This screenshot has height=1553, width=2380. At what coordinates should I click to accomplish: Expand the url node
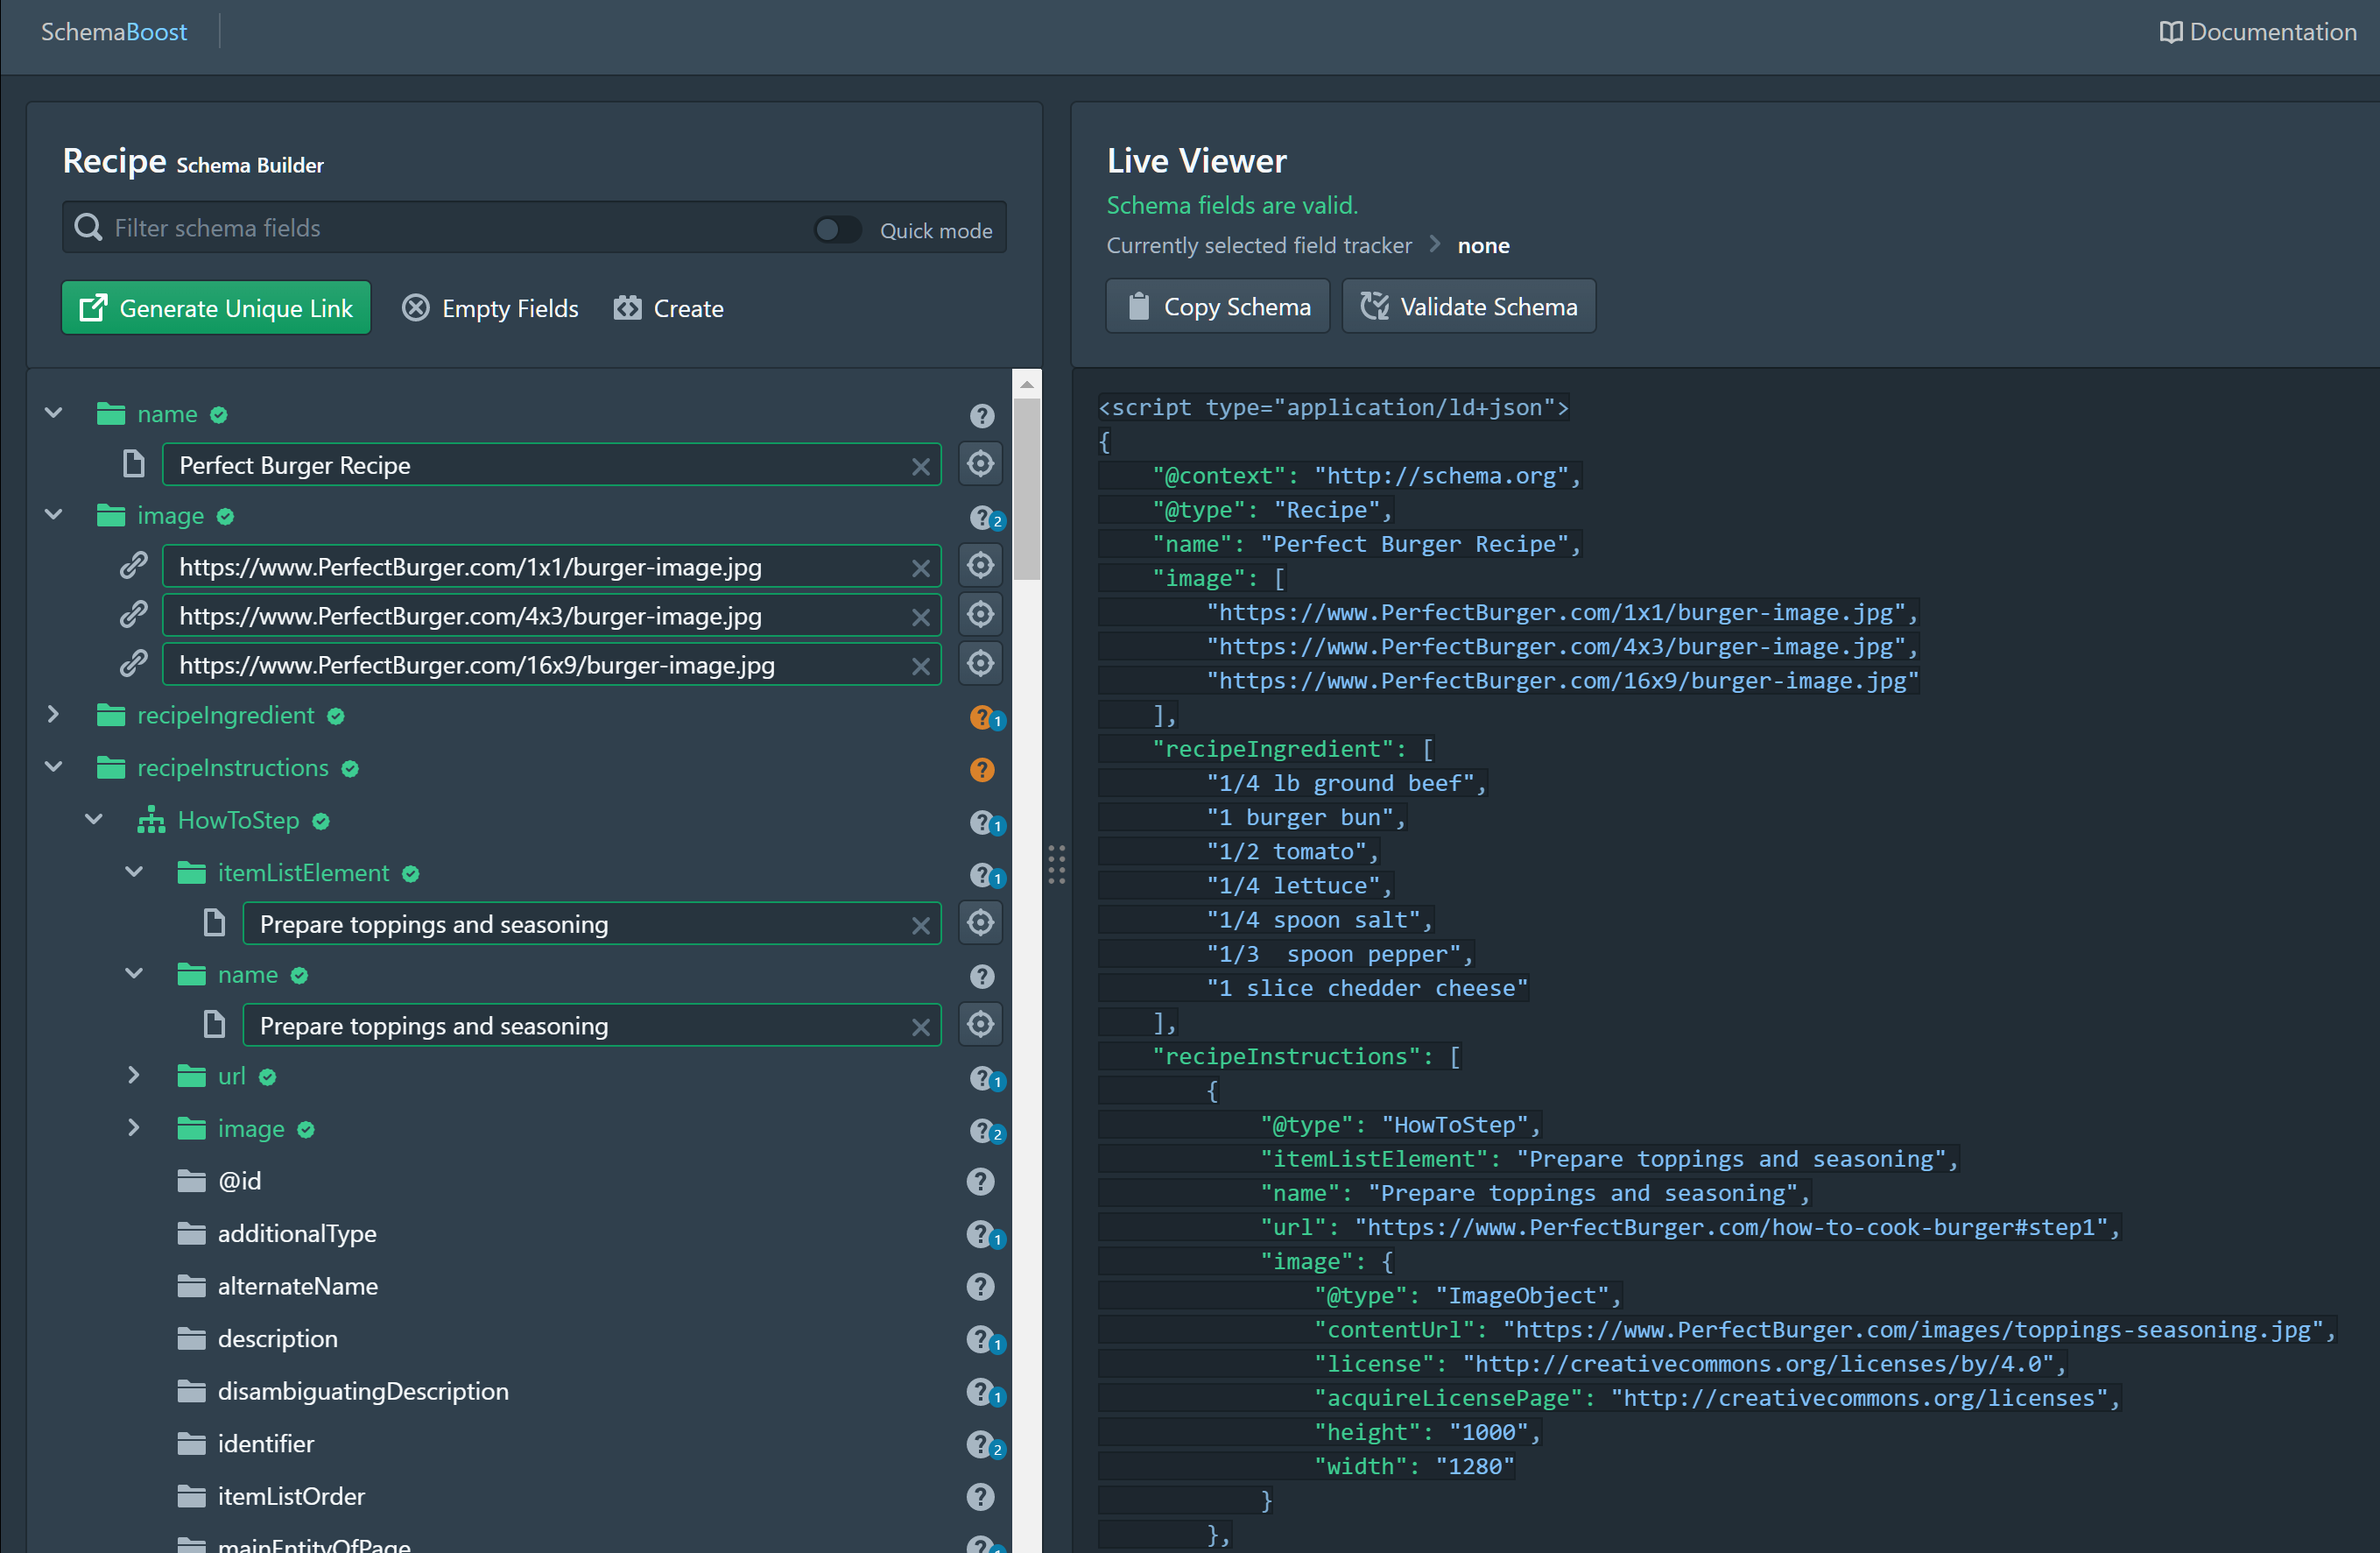(x=134, y=1076)
